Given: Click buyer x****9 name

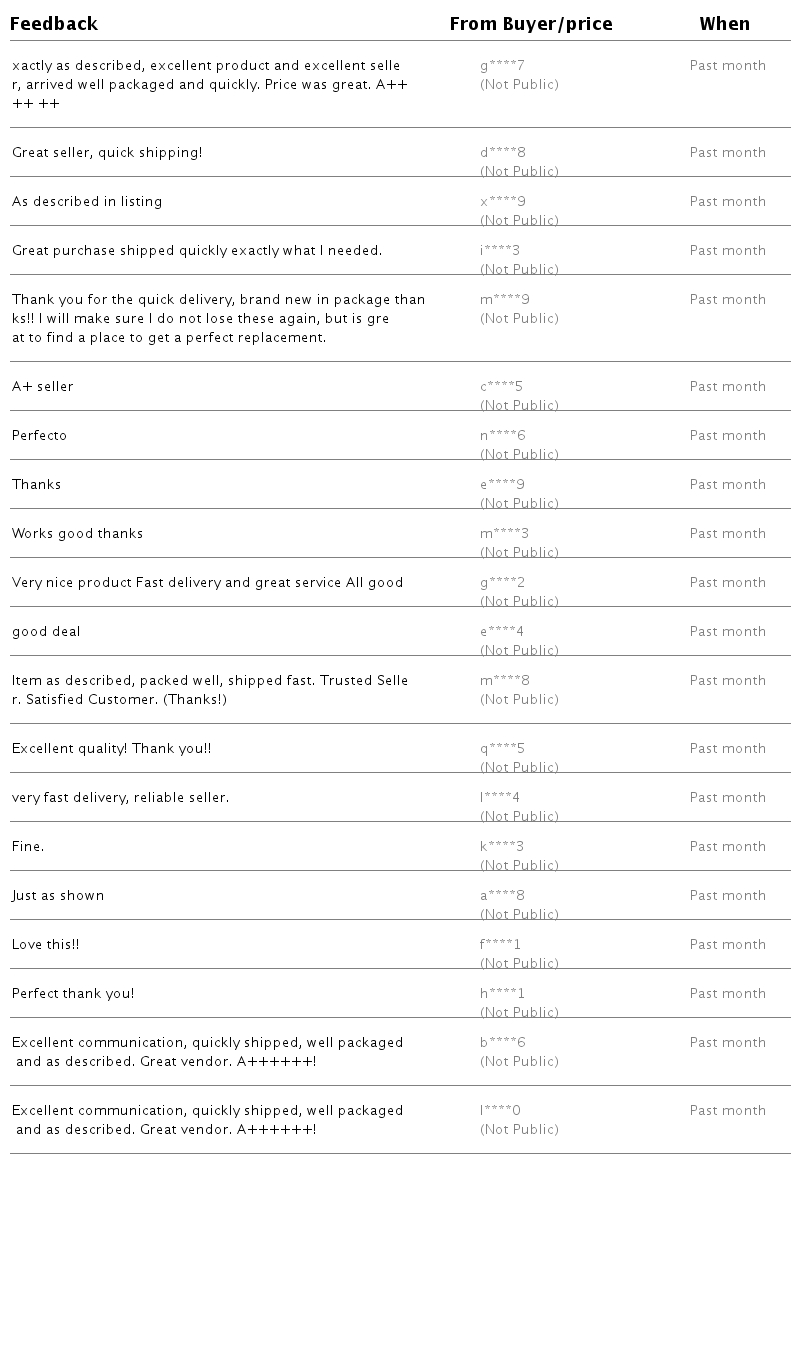Looking at the screenshot, I should (502, 202).
